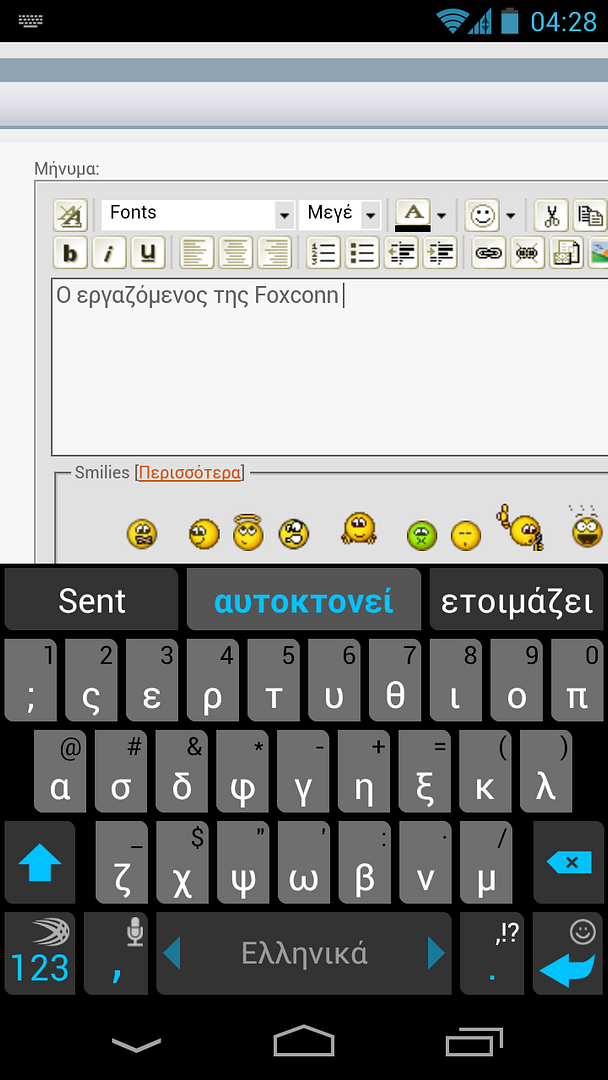This screenshot has height=1080, width=608.
Task: Click the smiley insert icon in toolbar
Action: [482, 216]
